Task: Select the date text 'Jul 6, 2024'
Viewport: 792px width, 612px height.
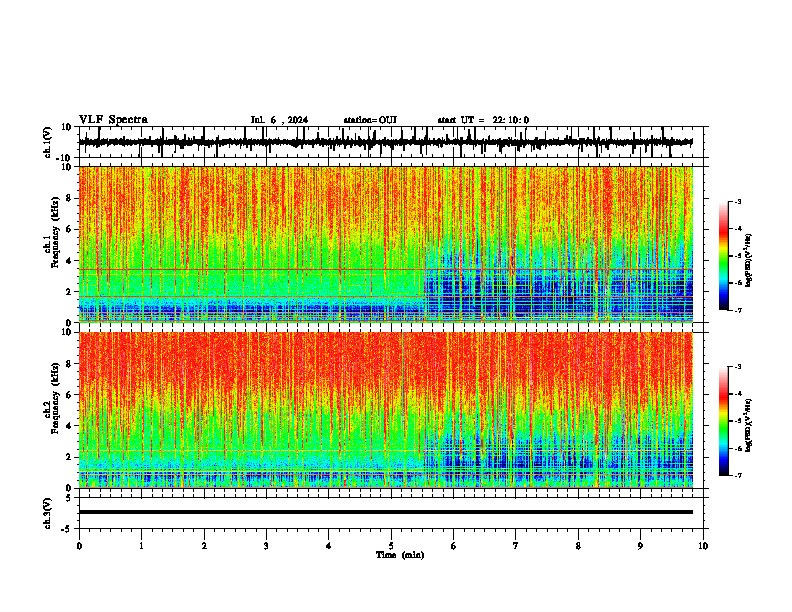Action: 279,120
